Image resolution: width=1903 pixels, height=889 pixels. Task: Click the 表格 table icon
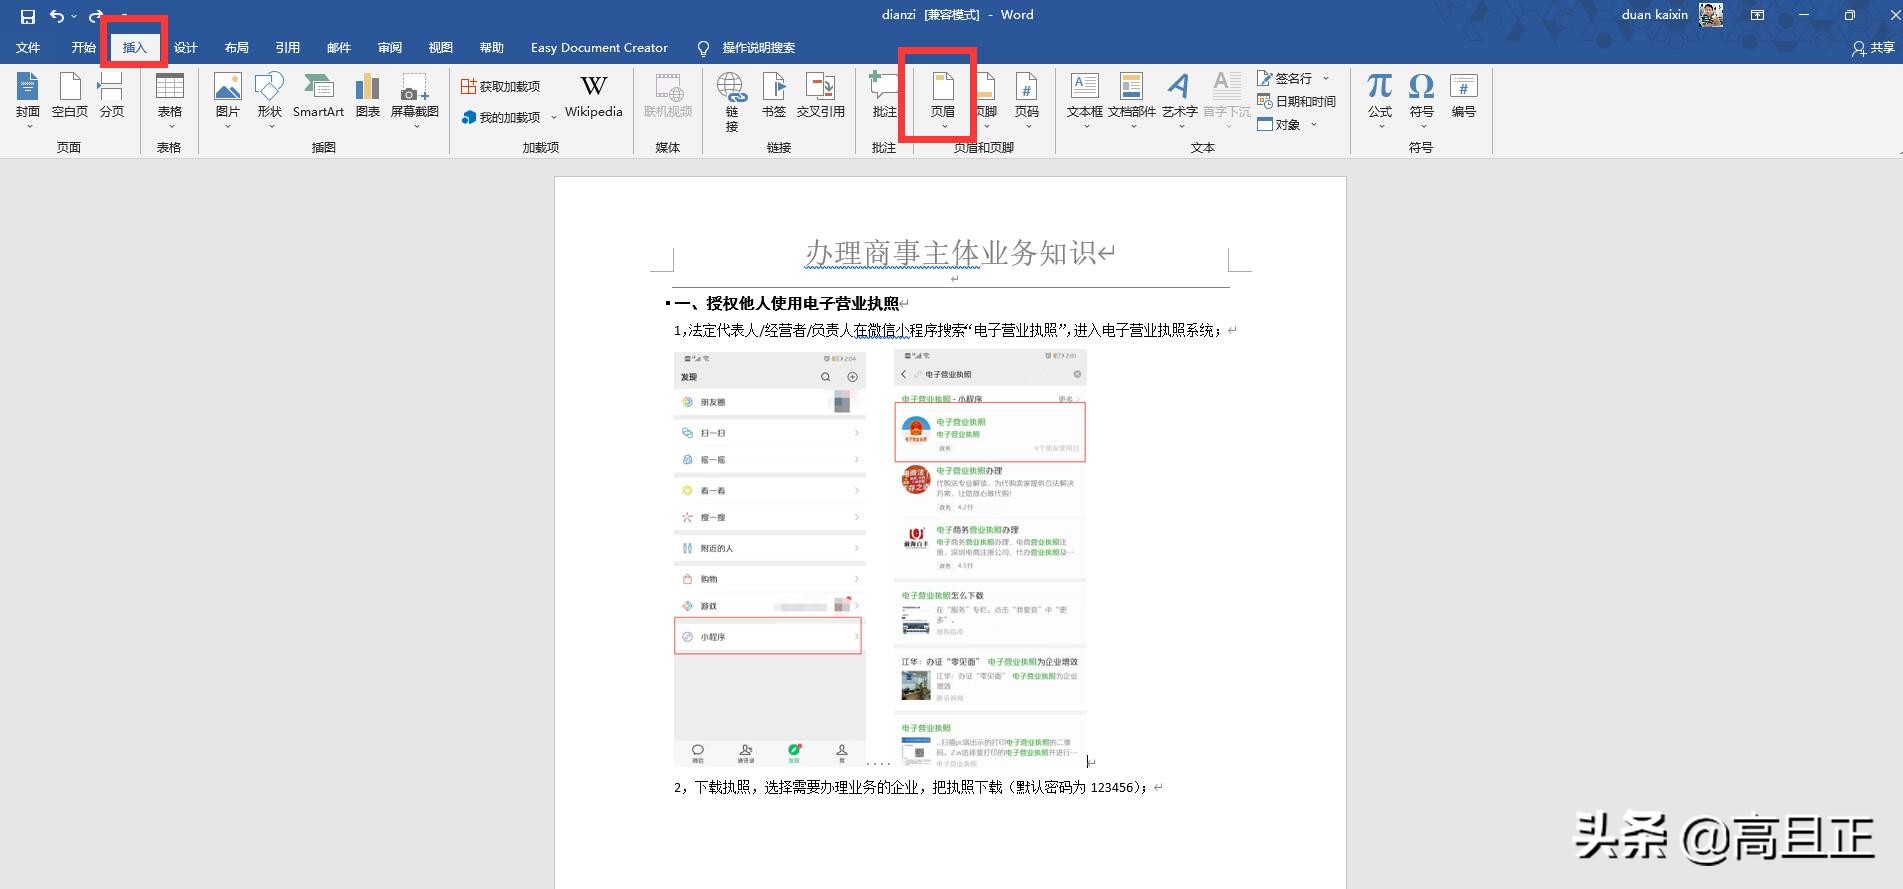tap(170, 96)
